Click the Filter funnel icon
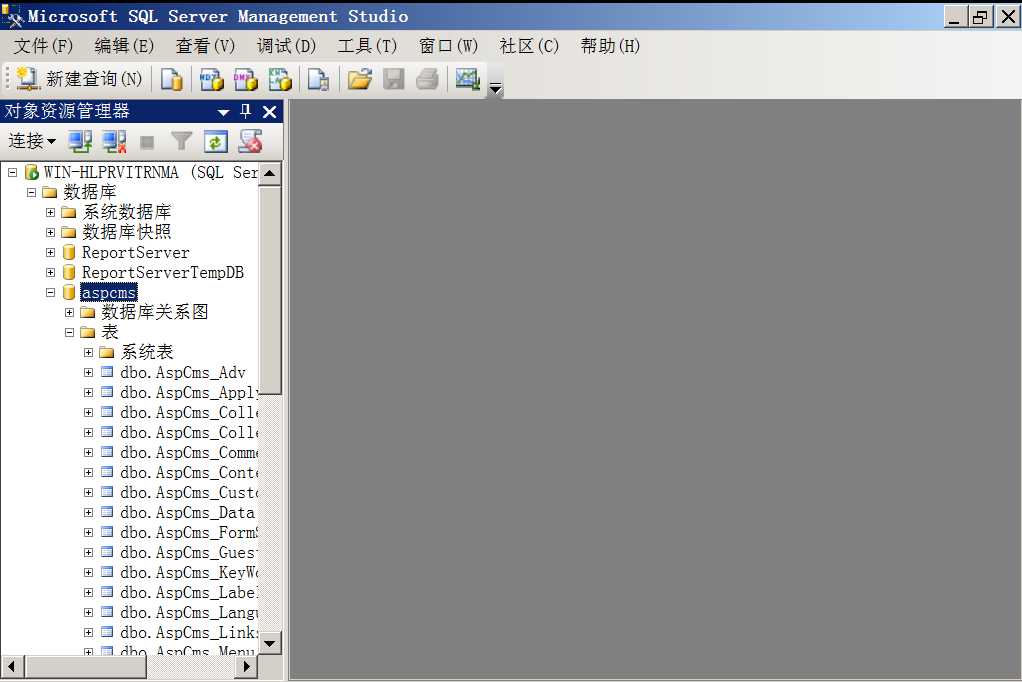This screenshot has height=682, width=1022. (x=181, y=141)
